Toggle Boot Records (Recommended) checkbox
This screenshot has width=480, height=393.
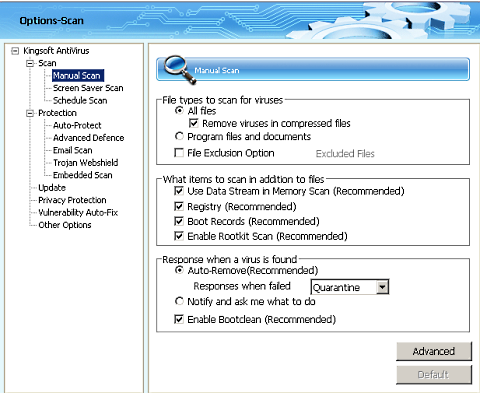(x=179, y=221)
